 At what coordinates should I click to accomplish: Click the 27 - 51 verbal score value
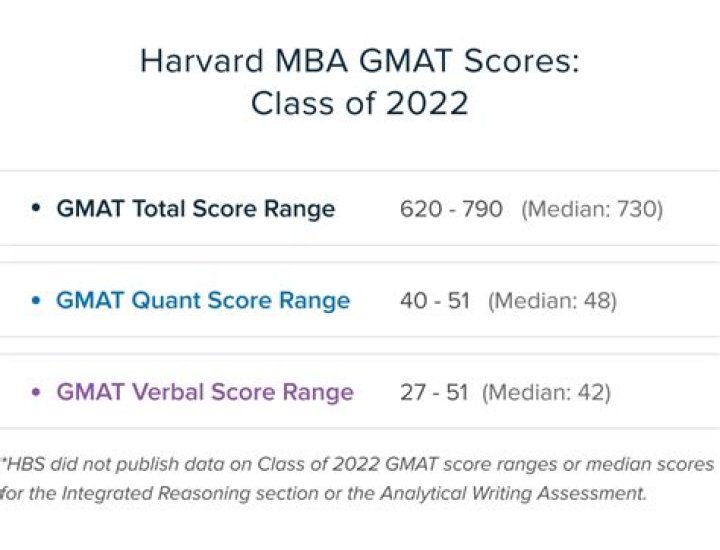click(433, 392)
